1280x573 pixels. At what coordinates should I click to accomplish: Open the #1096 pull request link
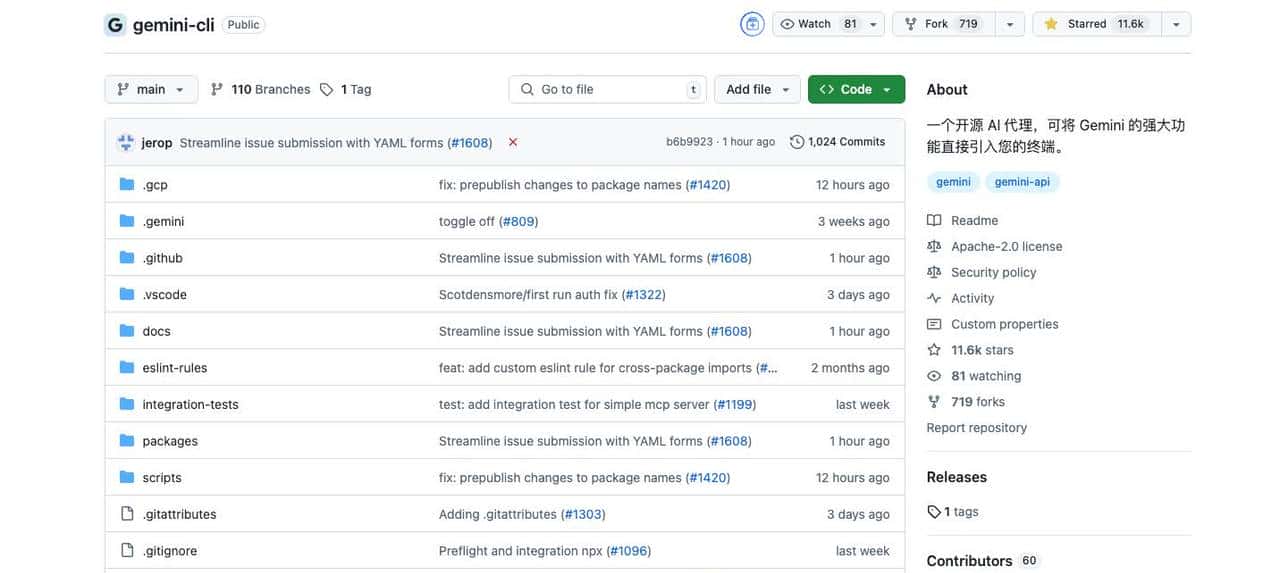629,551
